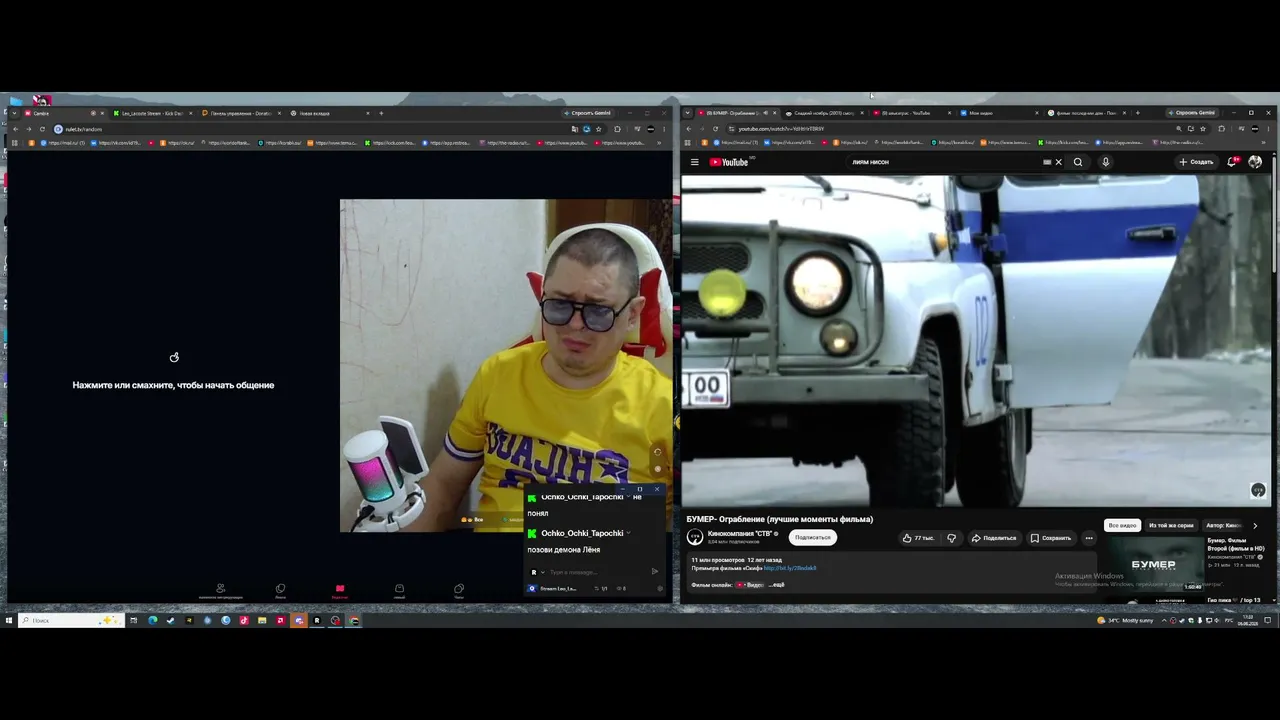Expand the video description with 'ещё'
This screenshot has height=720, width=1280.
[x=777, y=584]
